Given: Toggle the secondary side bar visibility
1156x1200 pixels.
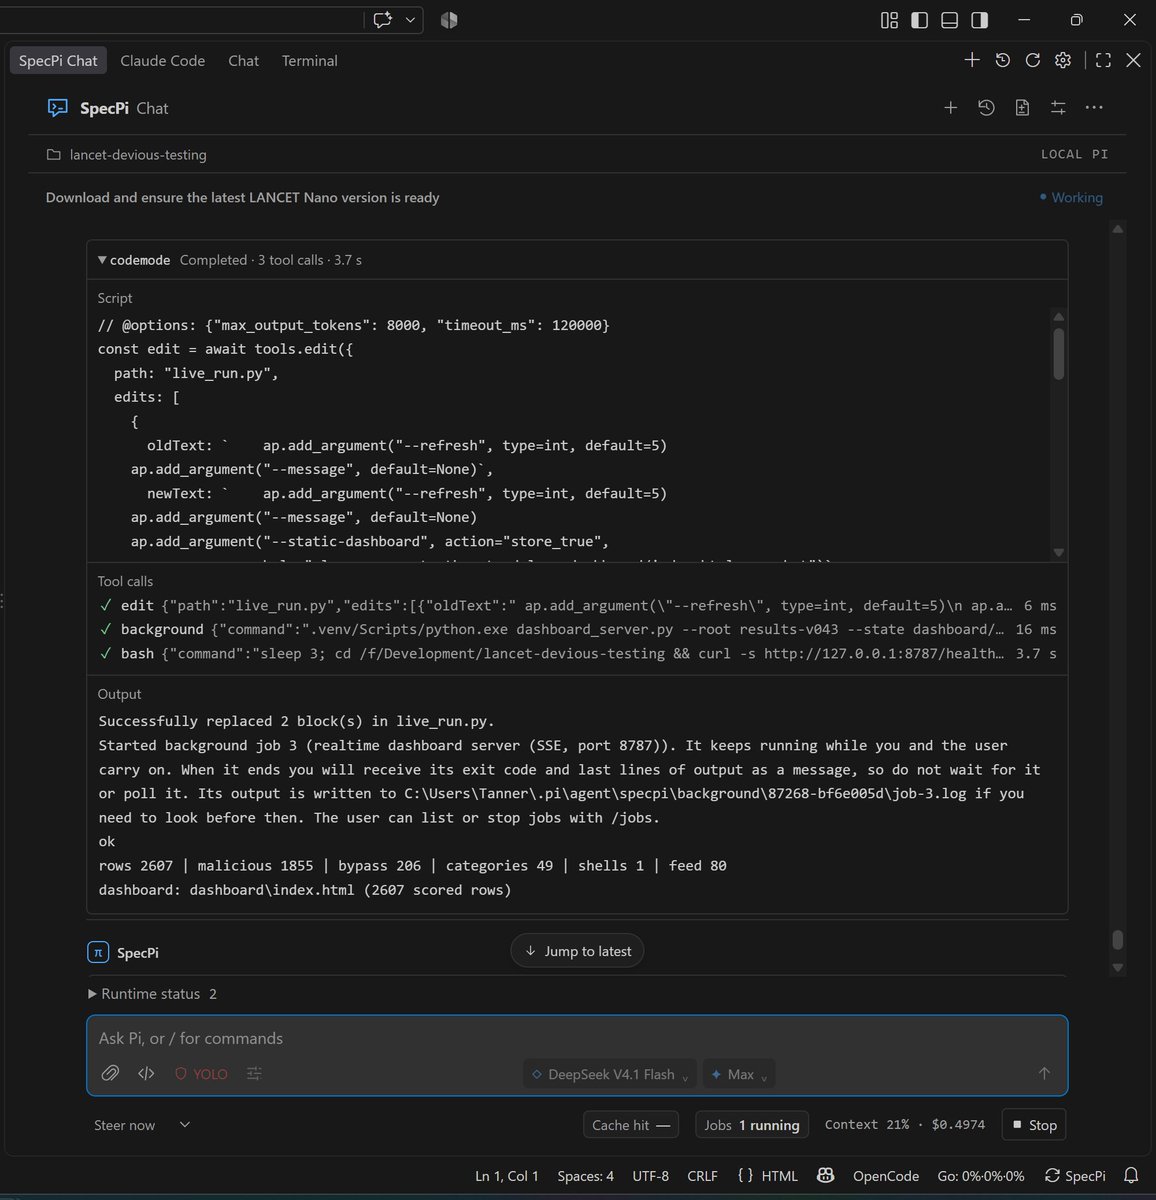Looking at the screenshot, I should (980, 20).
